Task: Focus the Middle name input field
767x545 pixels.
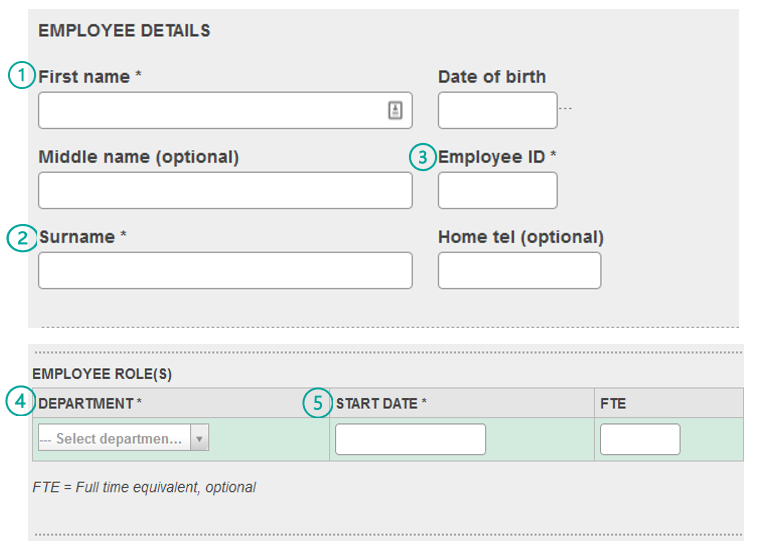Action: (226, 190)
